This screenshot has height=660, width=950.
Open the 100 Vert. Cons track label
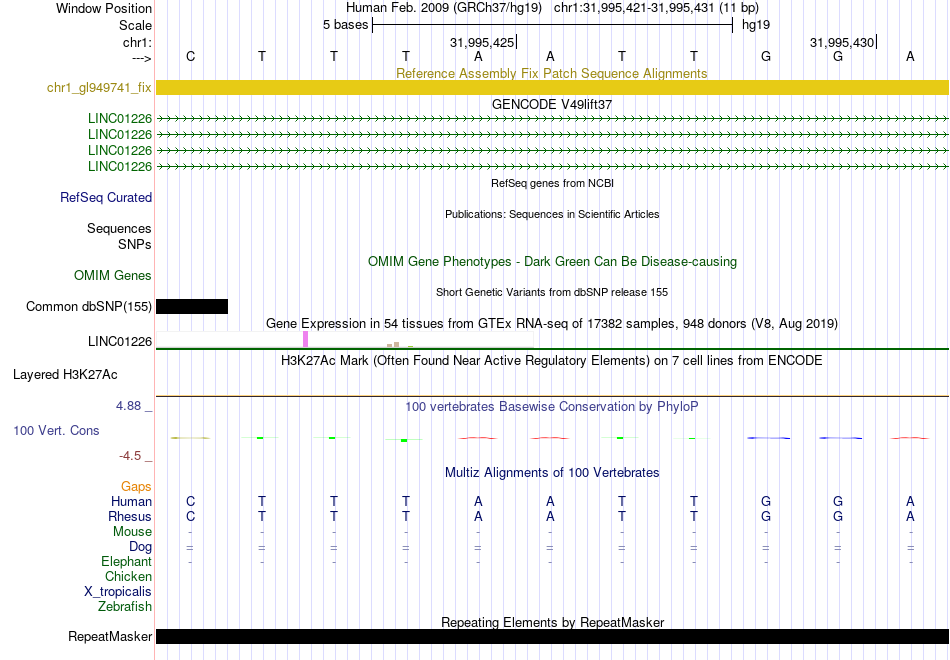click(x=56, y=430)
